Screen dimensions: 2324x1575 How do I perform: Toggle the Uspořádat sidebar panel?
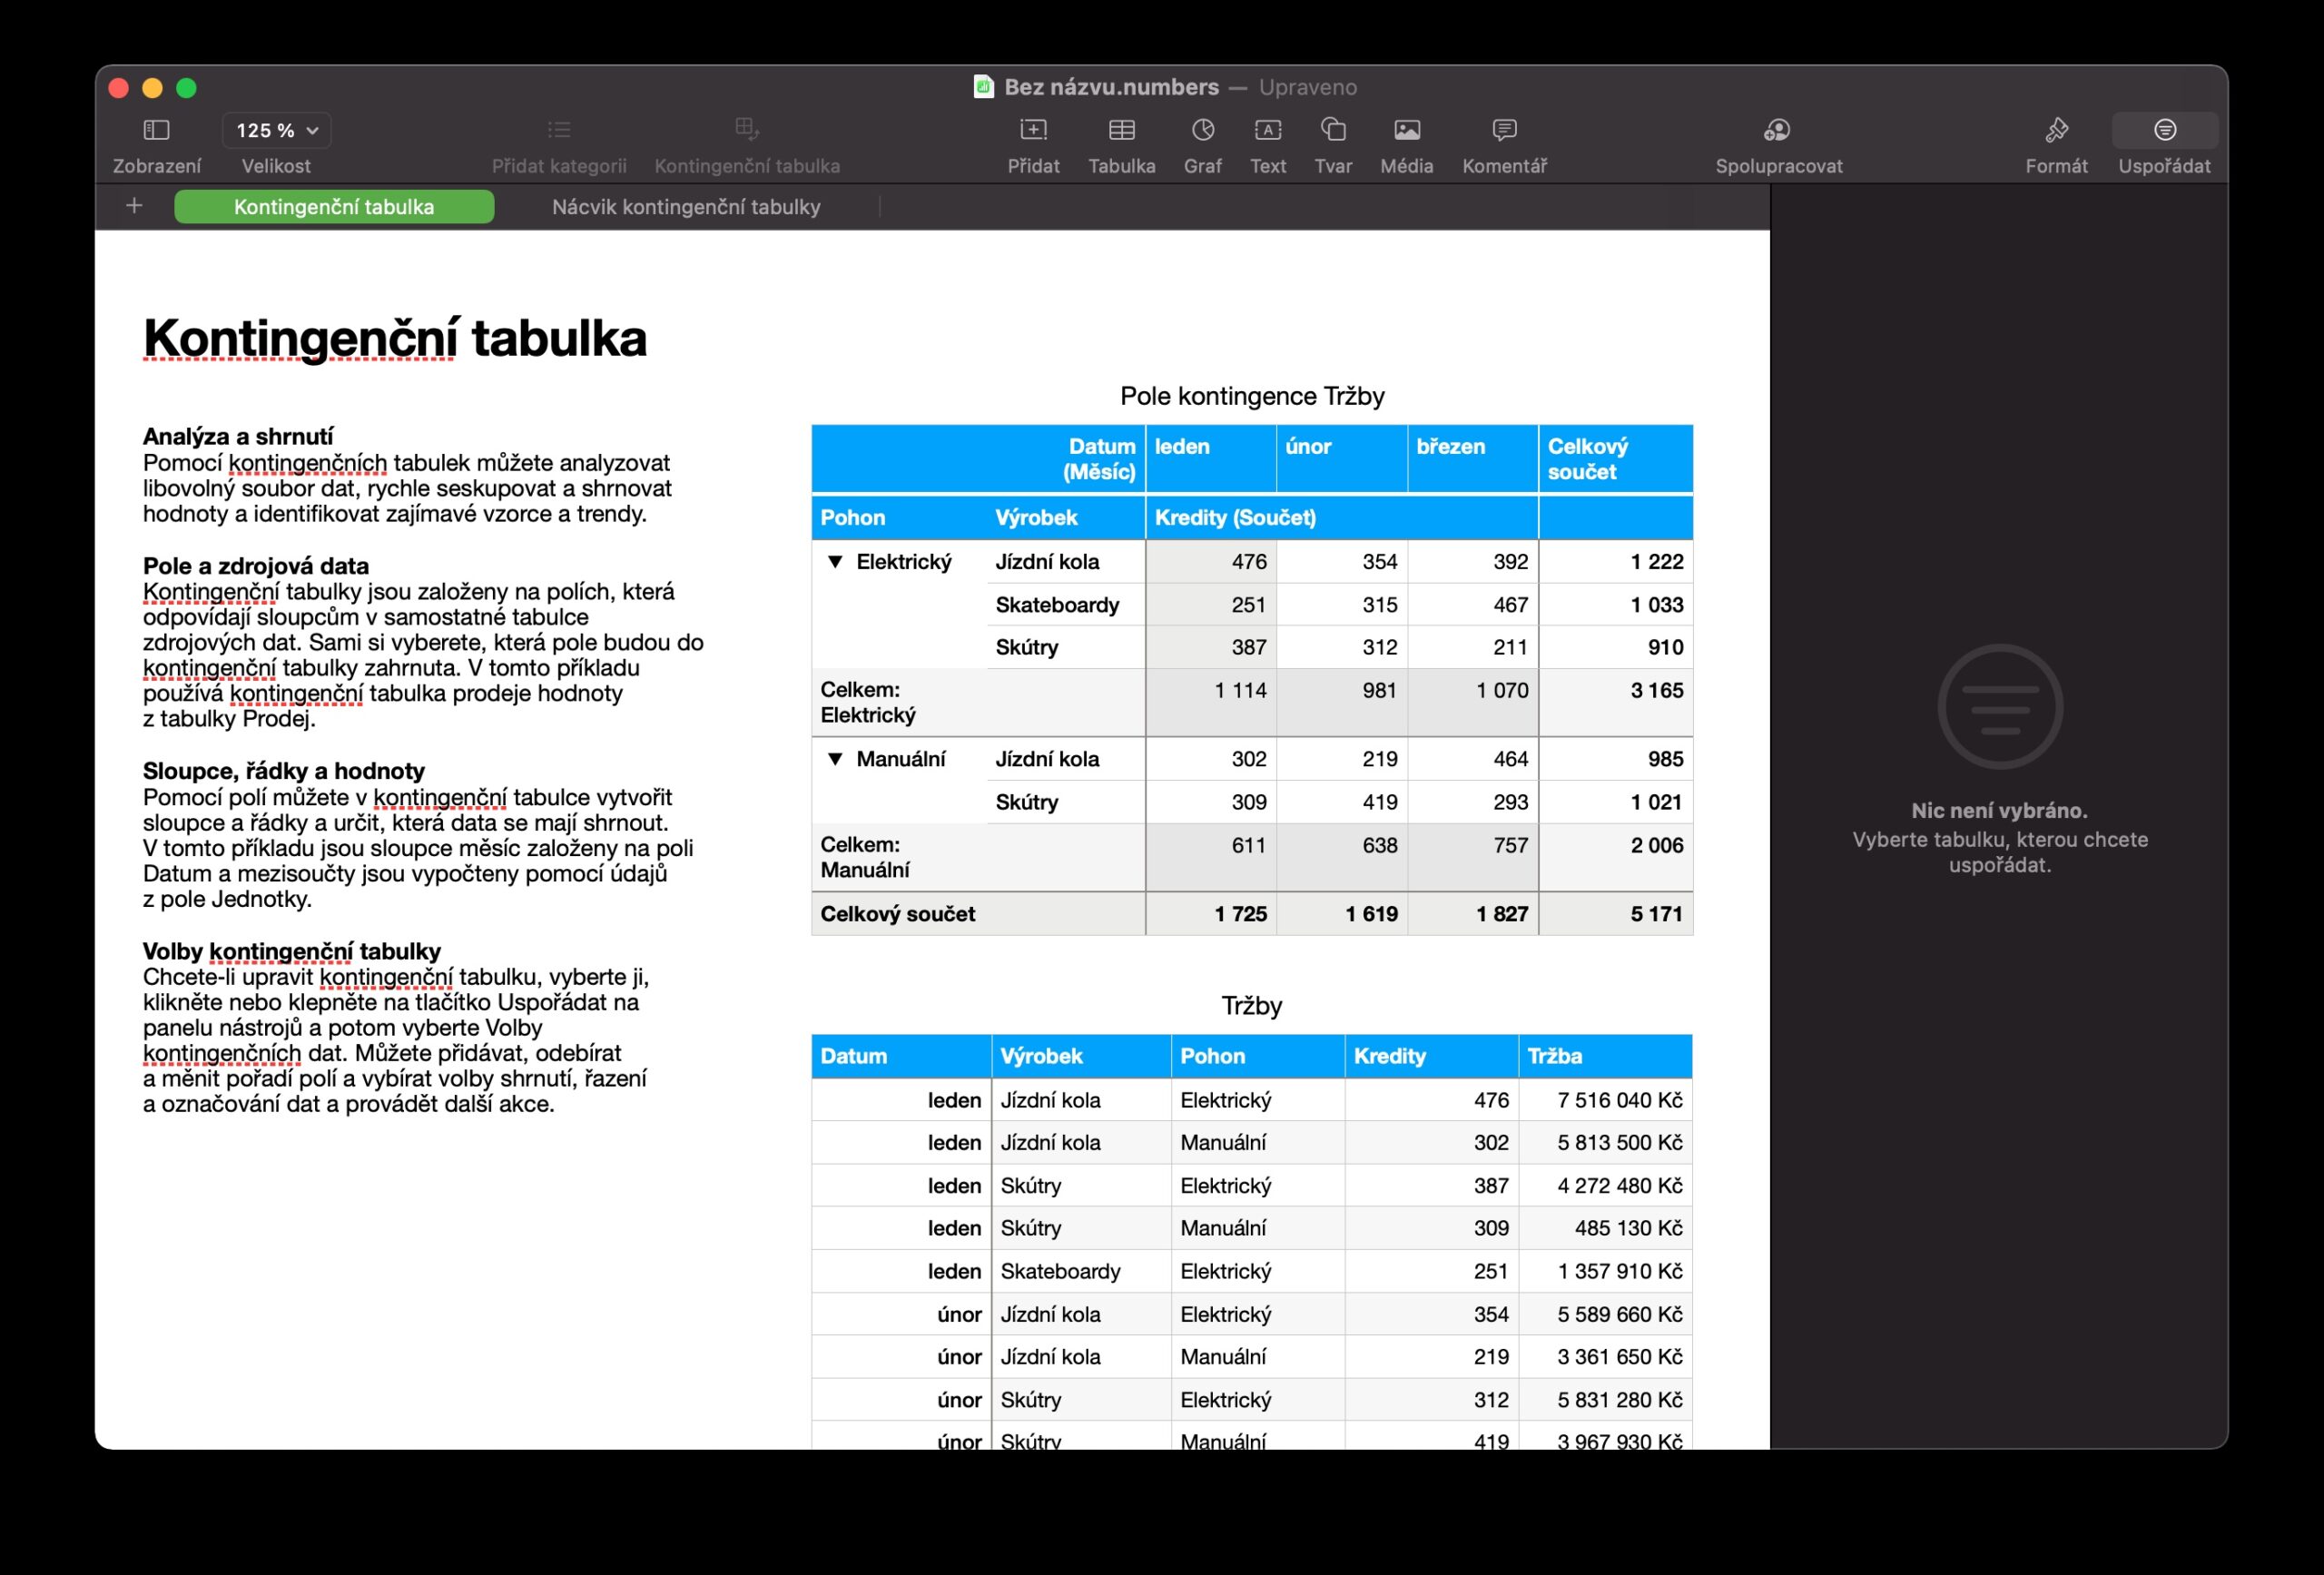pyautogui.click(x=2164, y=130)
